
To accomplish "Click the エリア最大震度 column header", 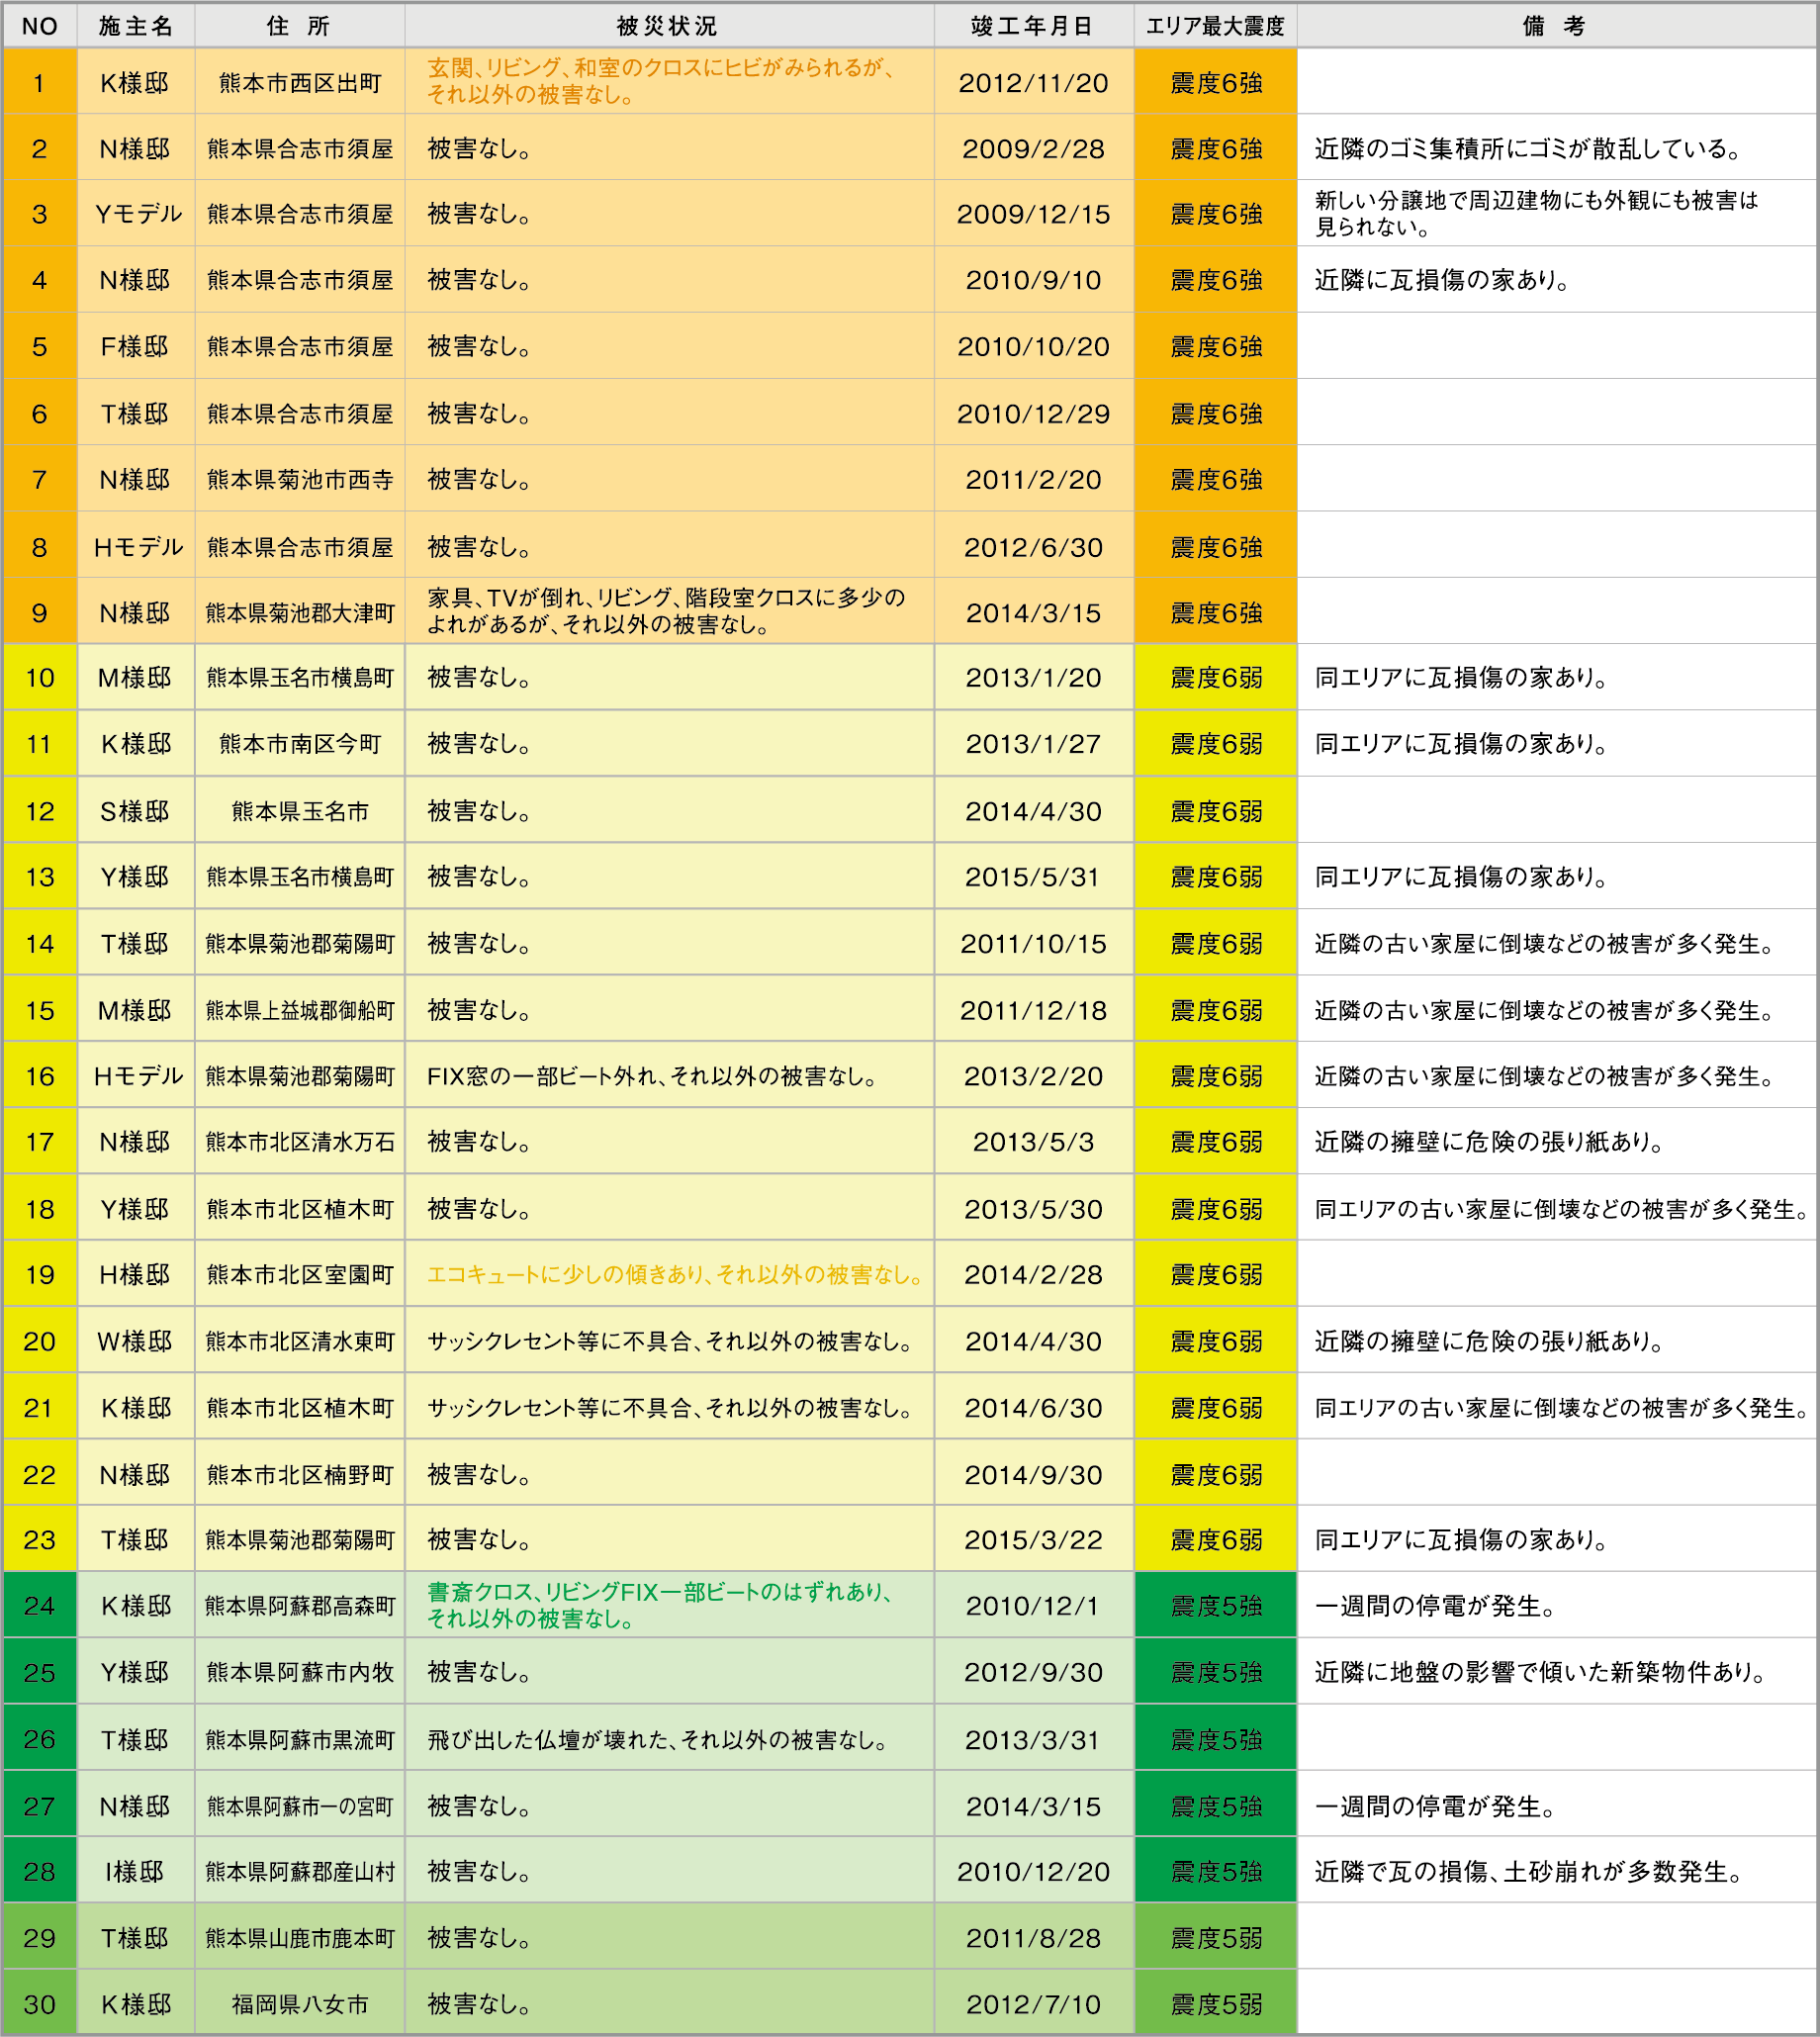I will click(1215, 27).
